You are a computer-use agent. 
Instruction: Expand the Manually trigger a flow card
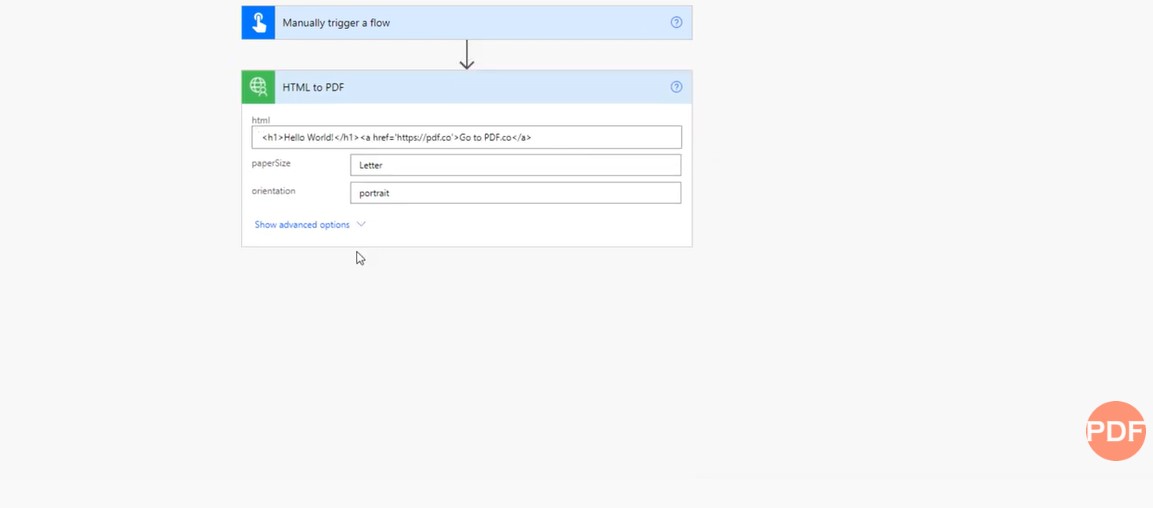click(x=467, y=23)
